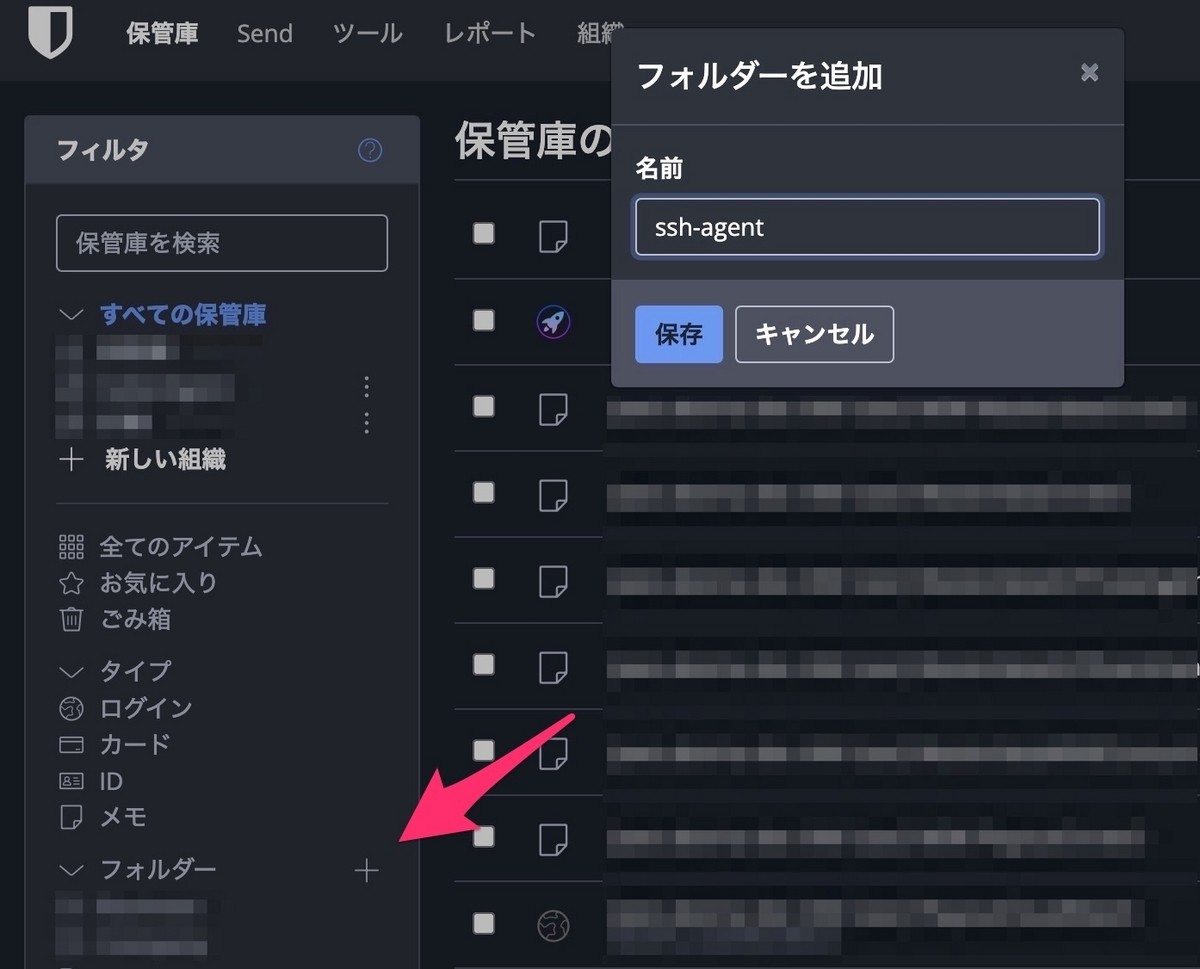Save the new folder with 保存
Viewport: 1200px width, 969px height.
(x=679, y=334)
